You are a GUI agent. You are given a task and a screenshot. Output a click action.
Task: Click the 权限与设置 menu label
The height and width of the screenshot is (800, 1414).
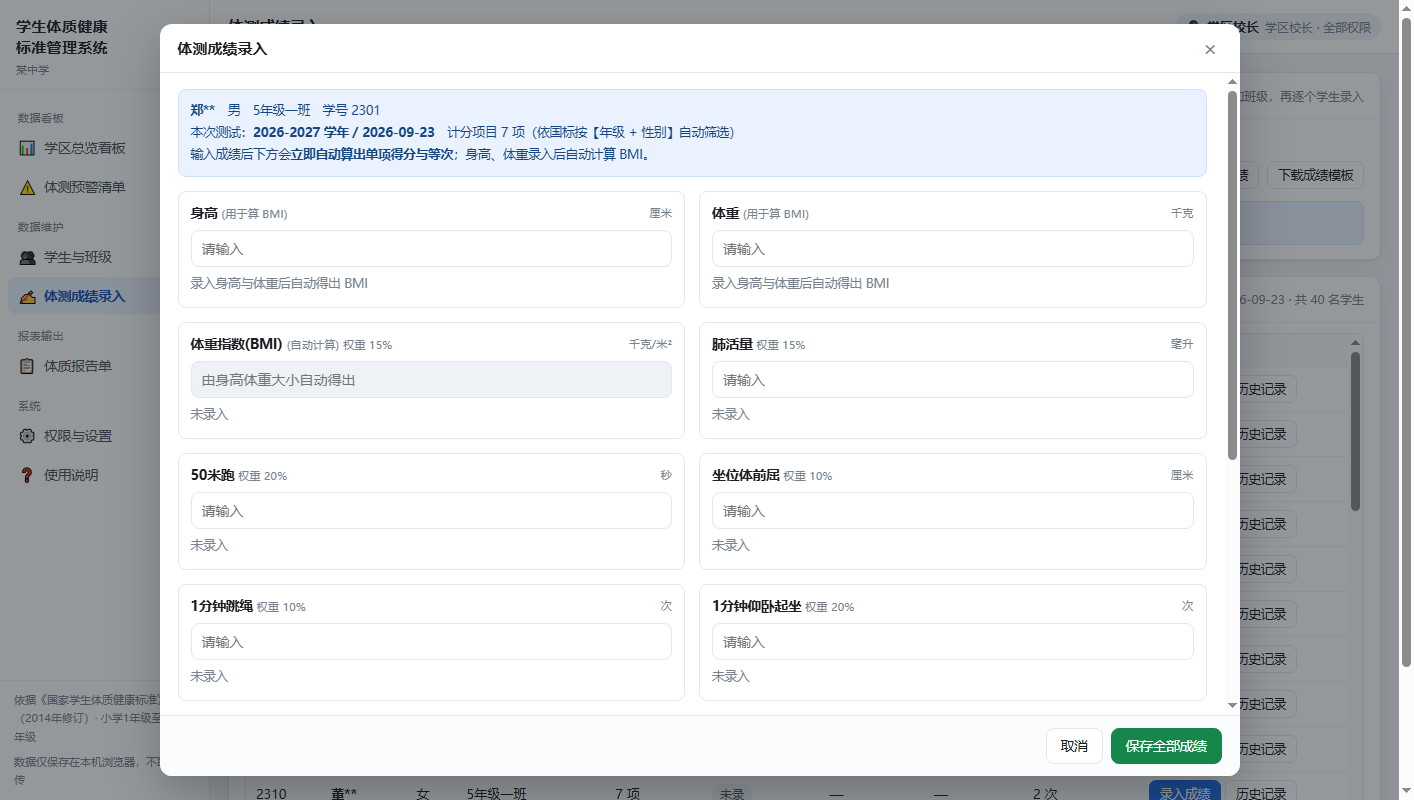pyautogui.click(x=78, y=436)
